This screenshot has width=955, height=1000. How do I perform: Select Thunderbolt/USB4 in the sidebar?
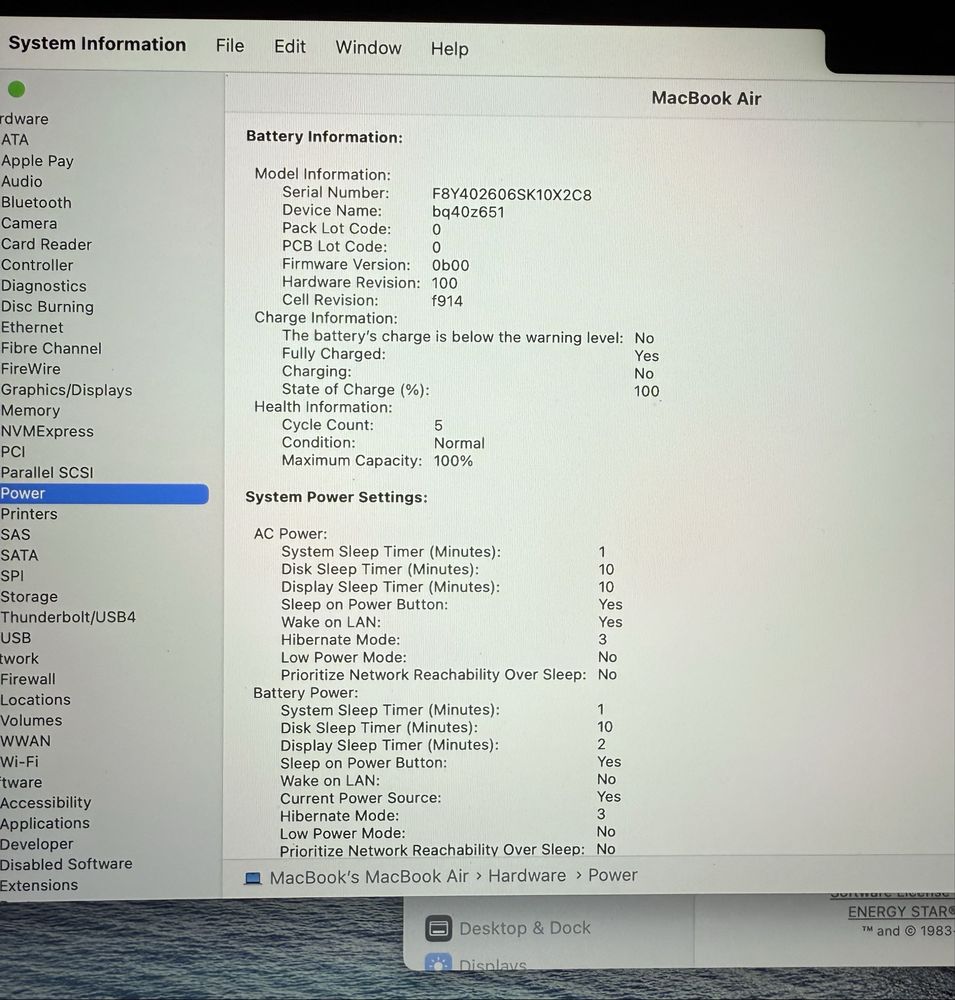point(68,617)
